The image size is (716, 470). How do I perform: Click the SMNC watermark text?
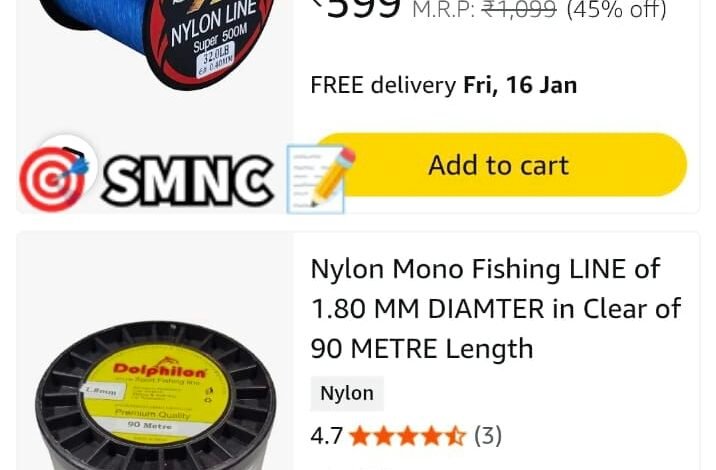coord(188,180)
